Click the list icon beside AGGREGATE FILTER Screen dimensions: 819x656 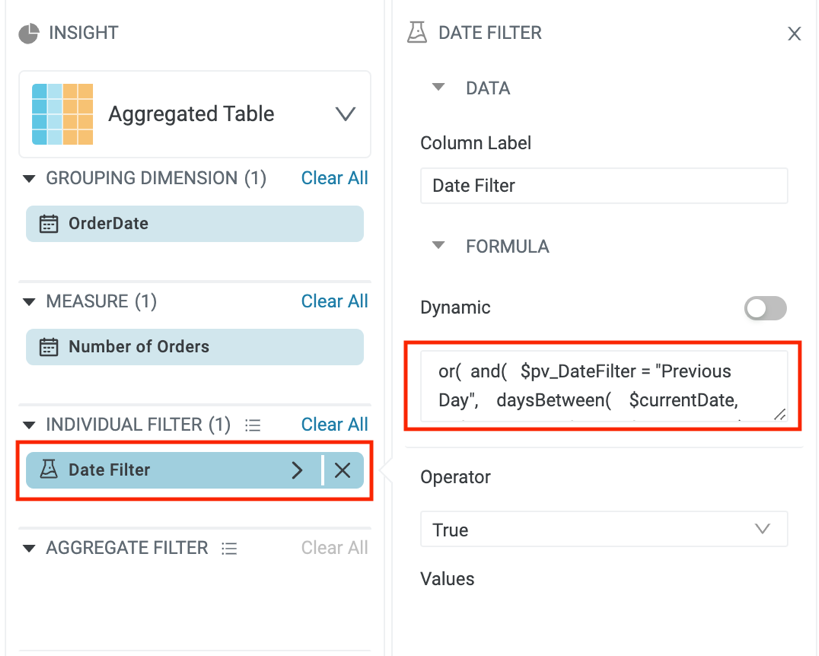(230, 548)
